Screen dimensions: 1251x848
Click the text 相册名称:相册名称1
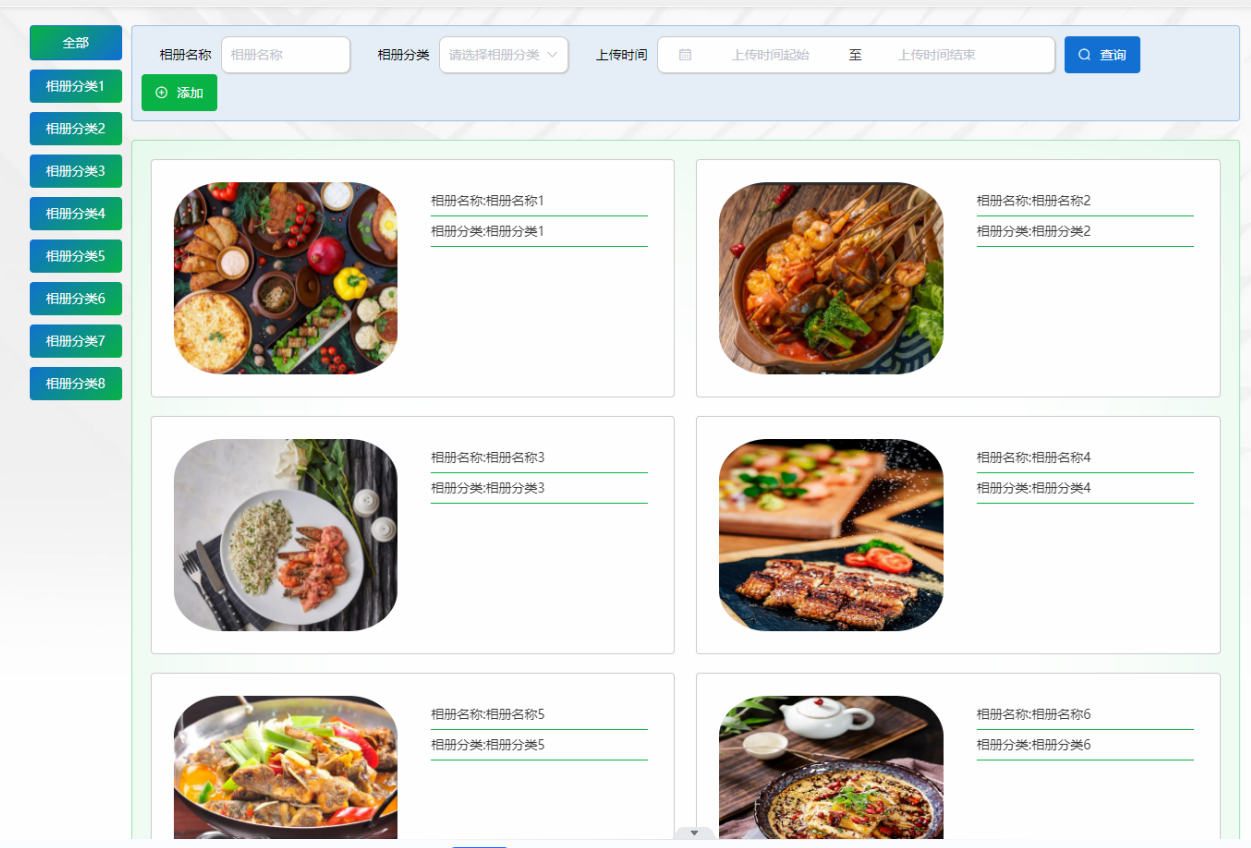pos(488,201)
